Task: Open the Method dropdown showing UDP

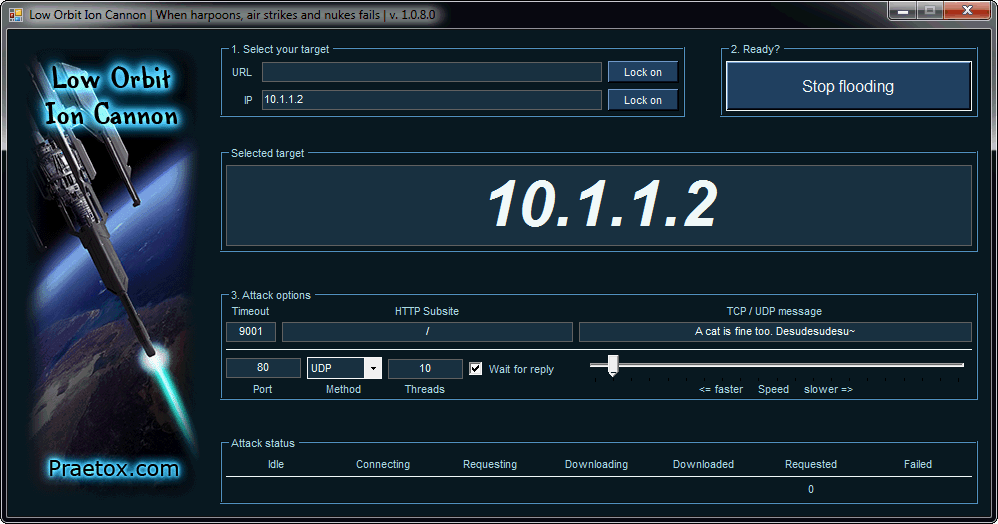Action: [x=344, y=368]
